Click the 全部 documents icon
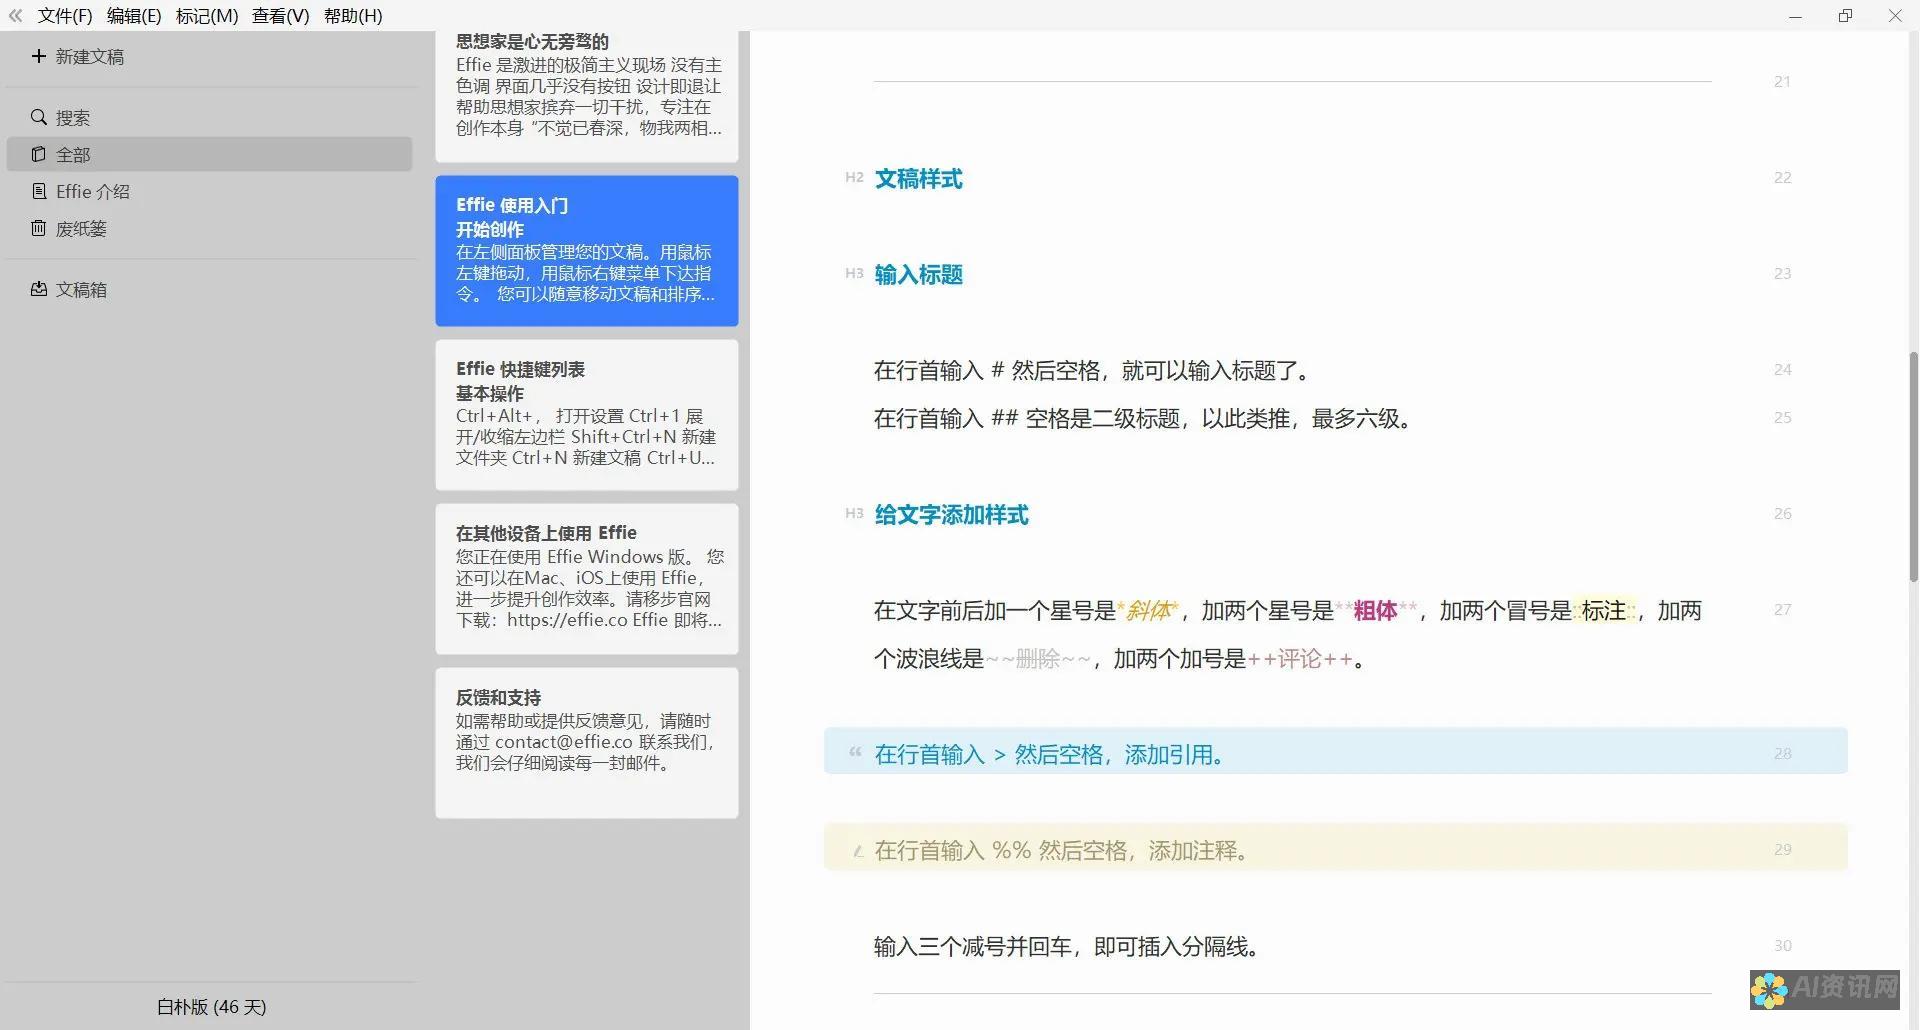Image resolution: width=1920 pixels, height=1030 pixels. tap(38, 154)
